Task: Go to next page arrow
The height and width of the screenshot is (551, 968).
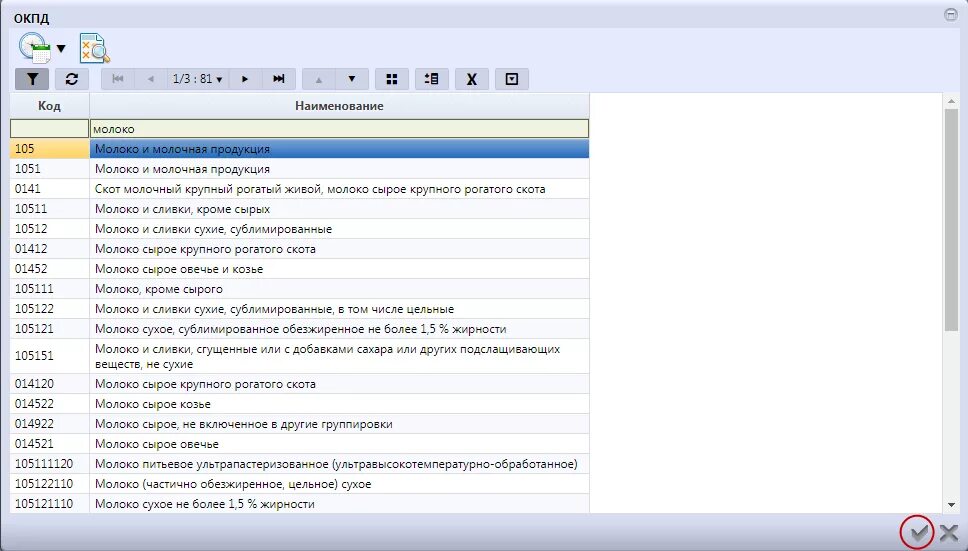Action: [245, 79]
